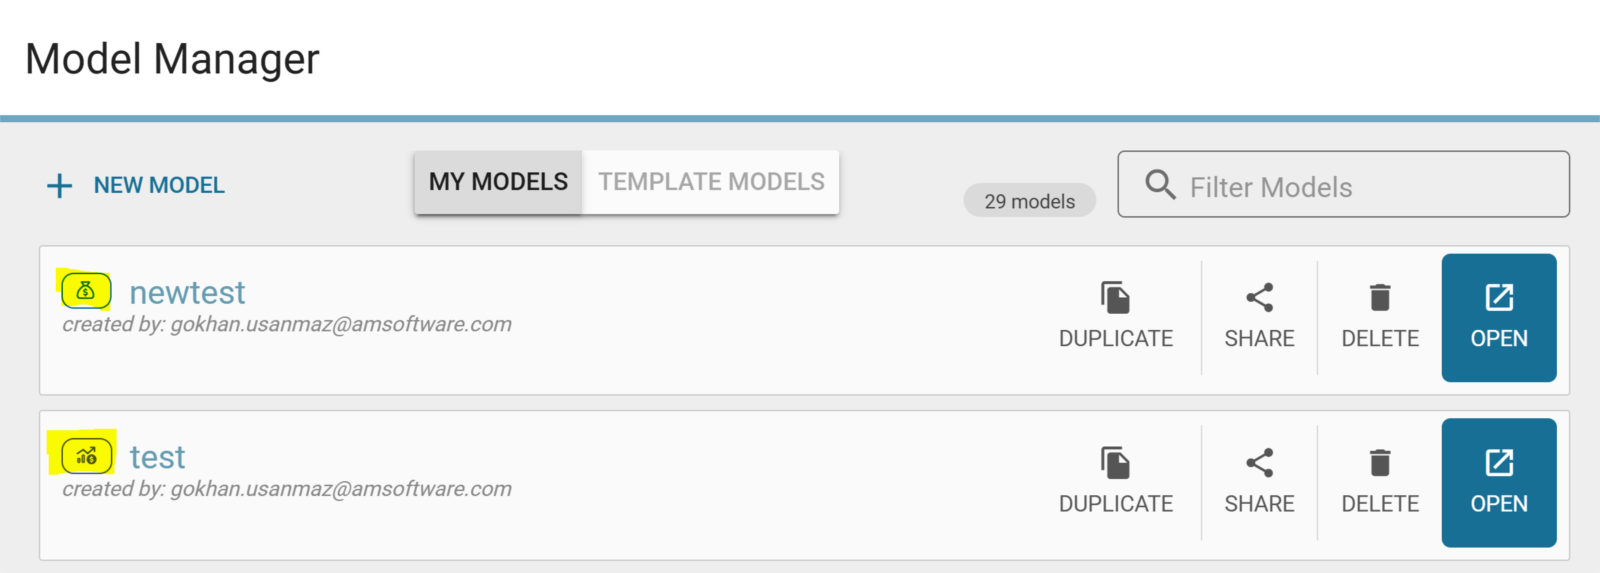Open the test model

[1498, 482]
